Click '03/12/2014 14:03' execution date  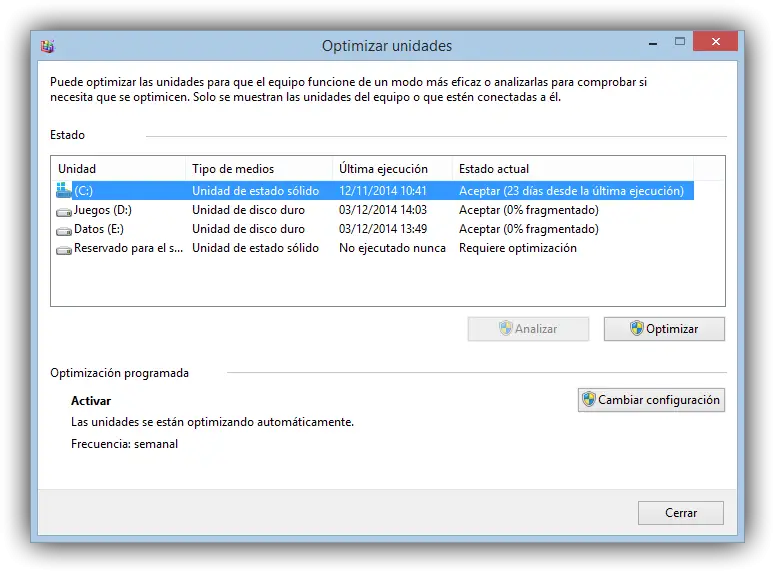tap(383, 210)
